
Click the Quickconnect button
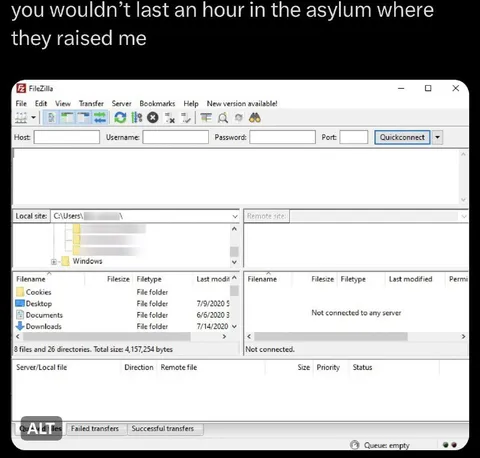pyautogui.click(x=402, y=137)
